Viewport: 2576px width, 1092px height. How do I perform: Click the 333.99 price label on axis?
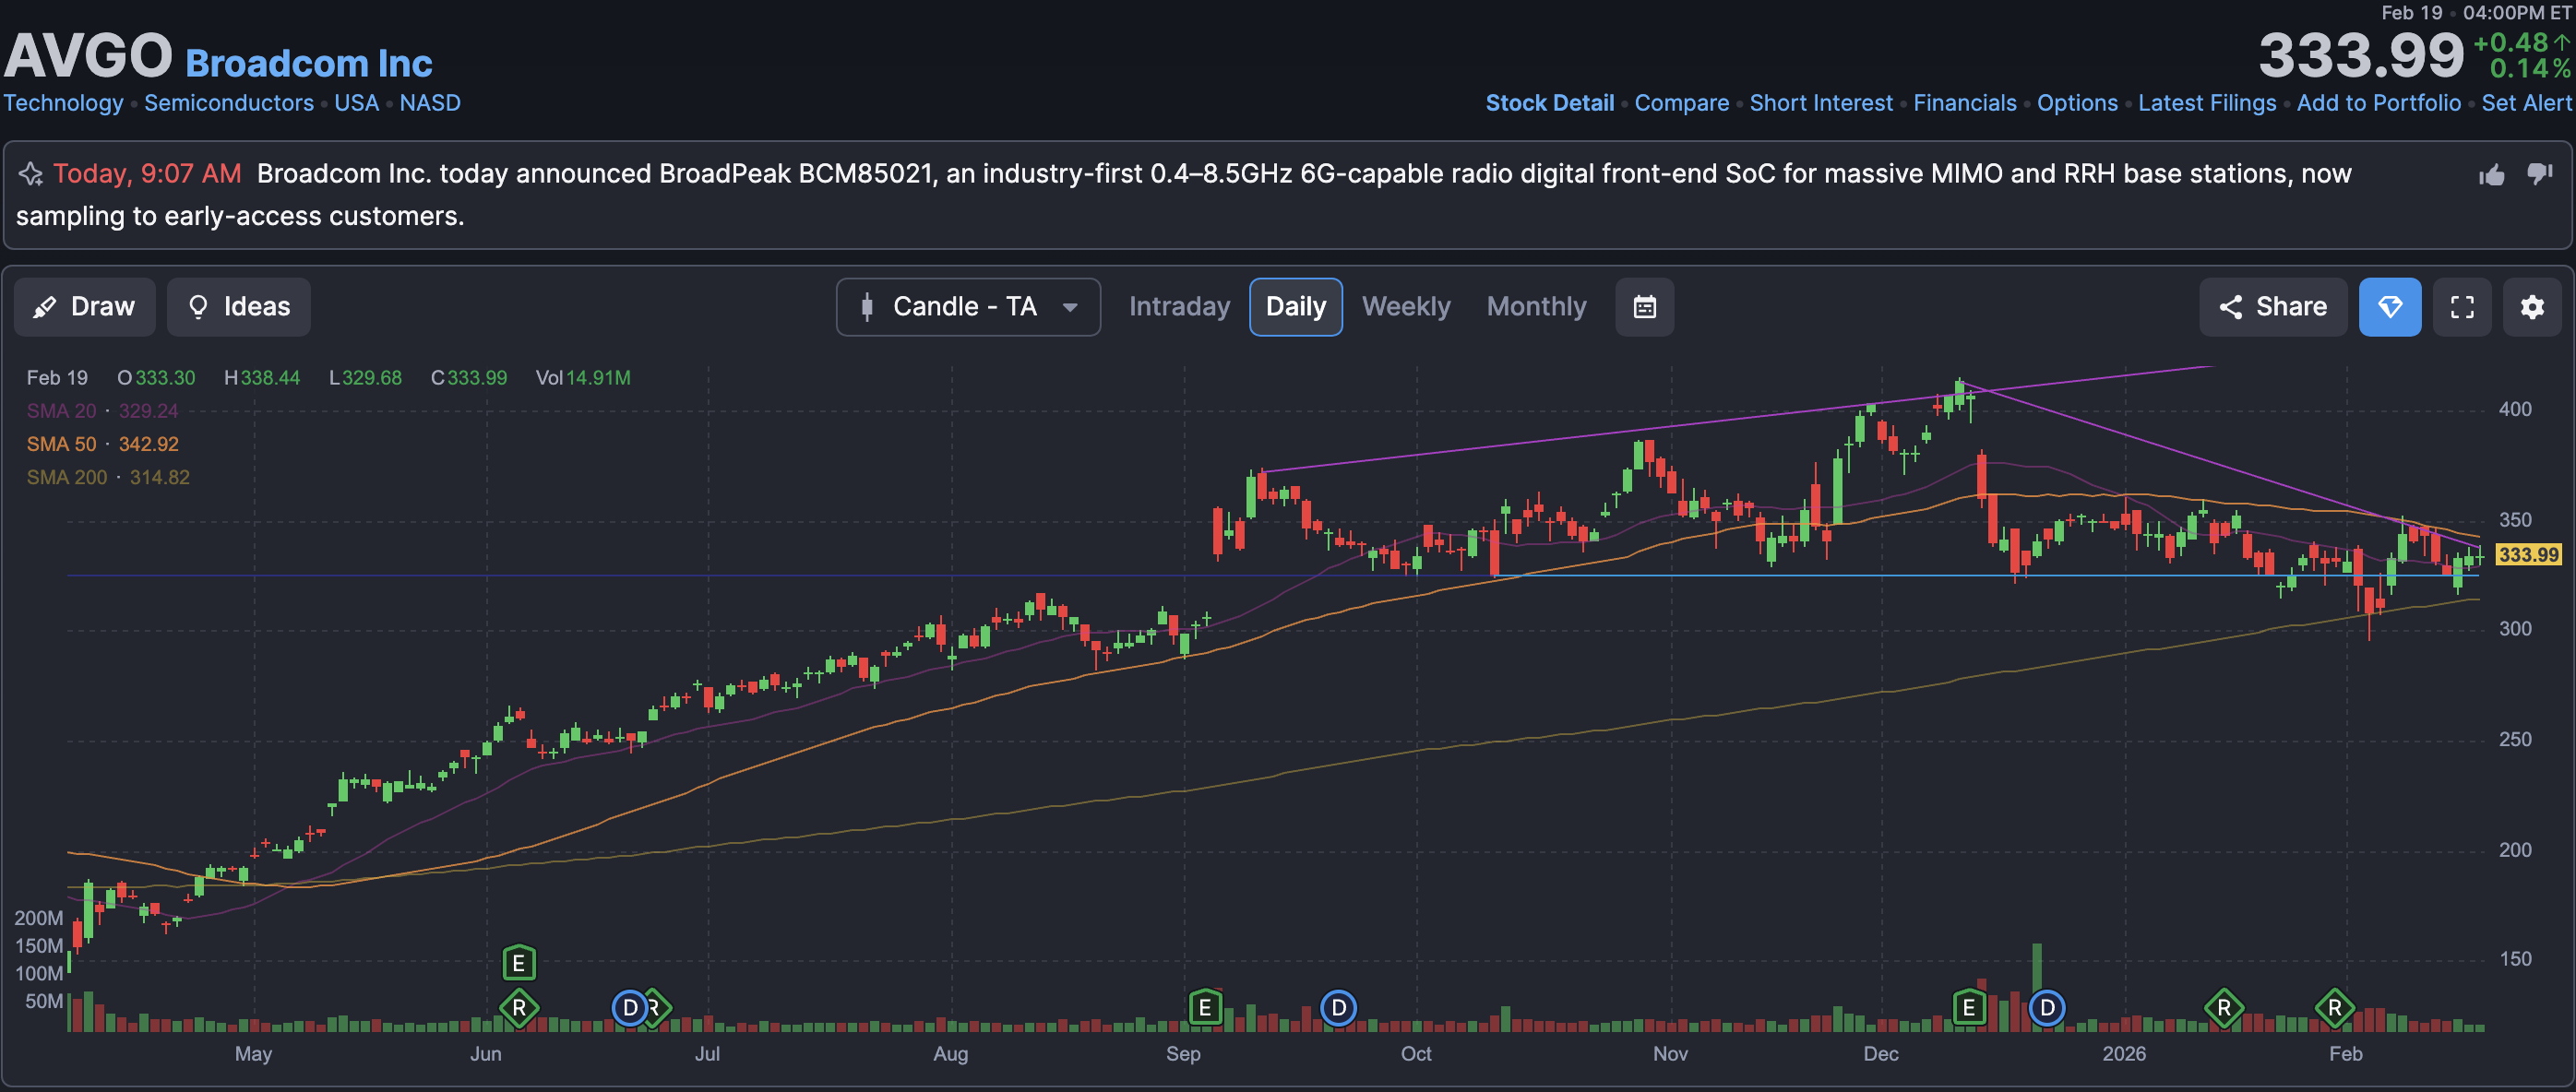[2527, 554]
